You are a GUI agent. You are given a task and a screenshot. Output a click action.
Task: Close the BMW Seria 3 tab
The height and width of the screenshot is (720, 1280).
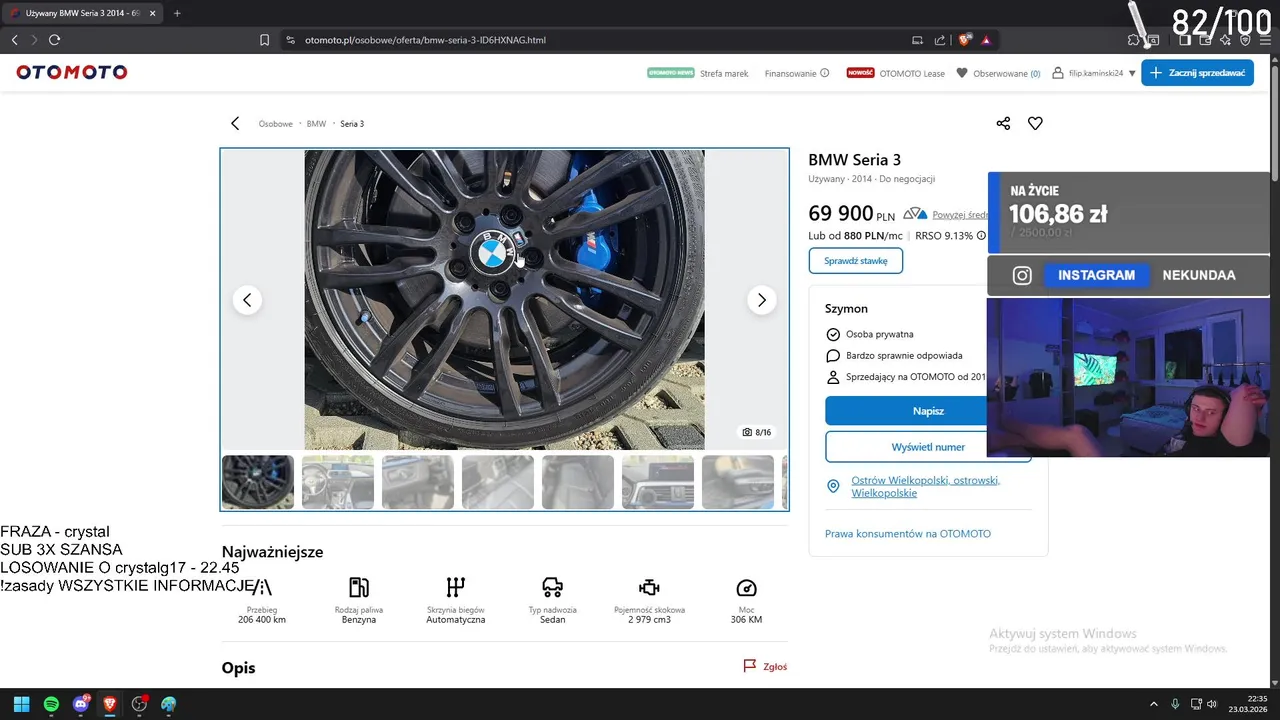tap(152, 13)
